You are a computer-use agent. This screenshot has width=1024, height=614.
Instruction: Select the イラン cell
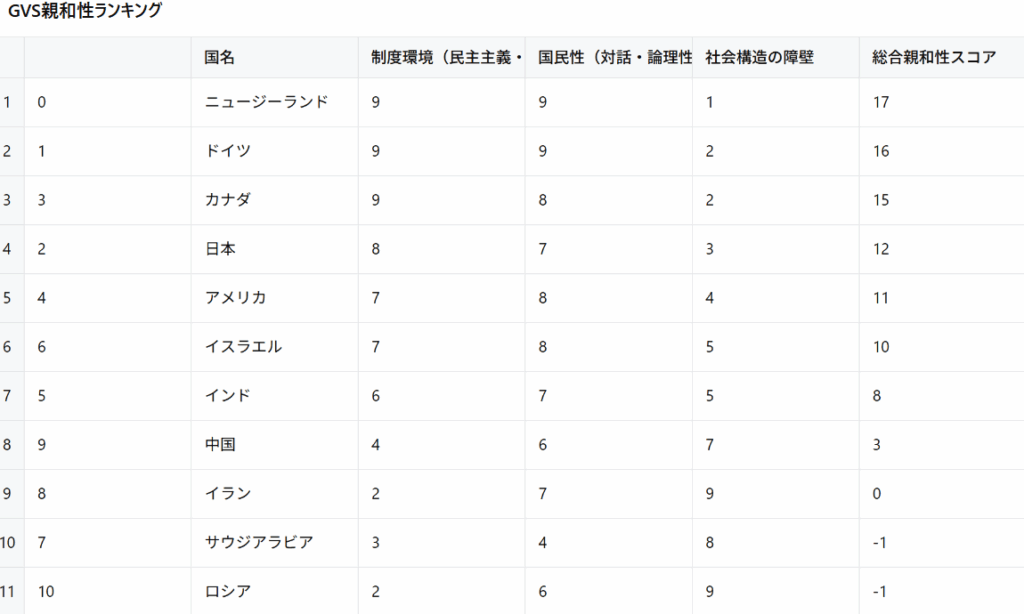[x=274, y=494]
